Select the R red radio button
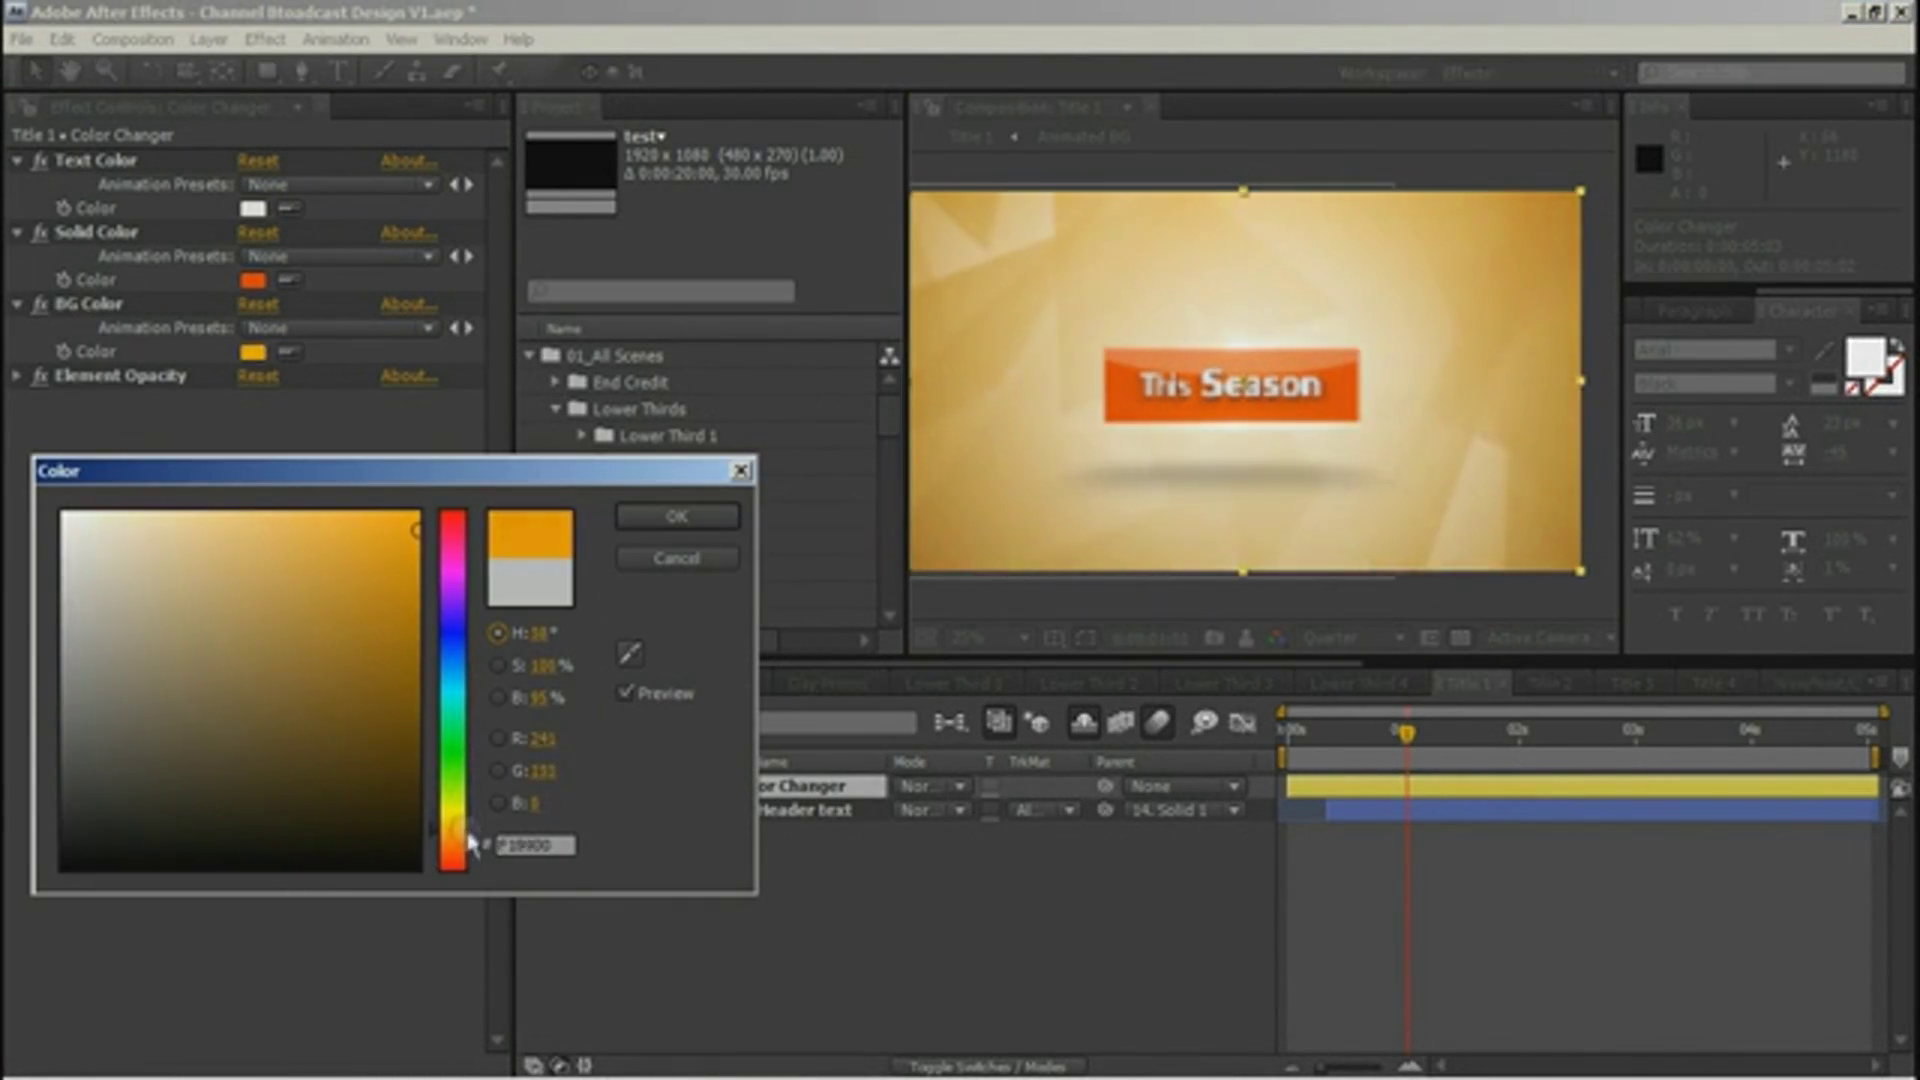1920x1080 pixels. 497,738
